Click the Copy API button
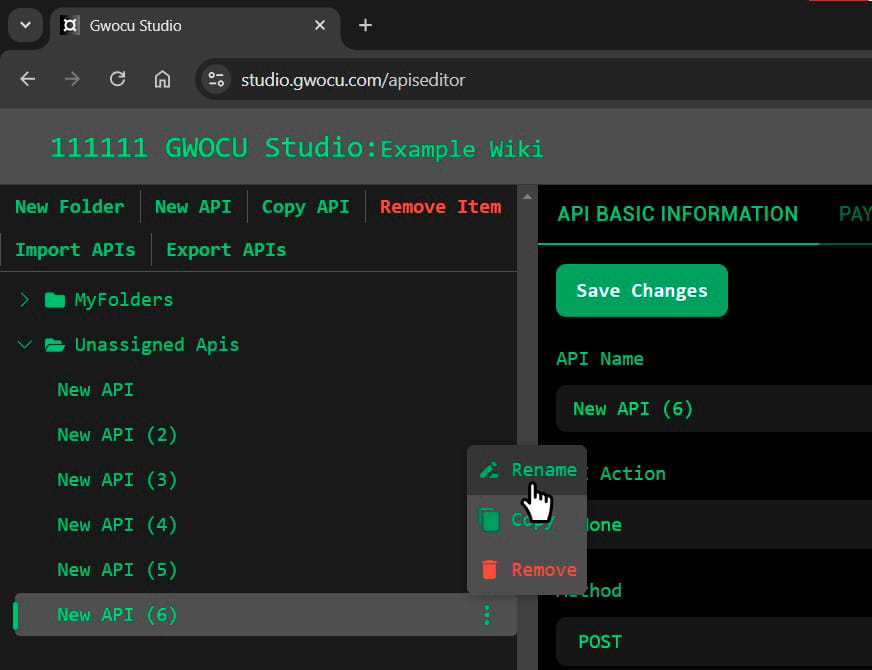872x670 pixels. coord(305,207)
